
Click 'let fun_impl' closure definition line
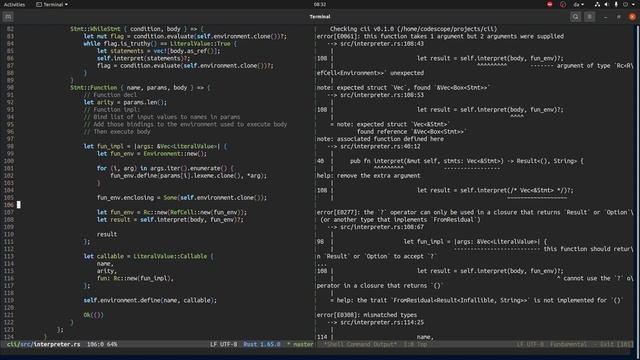[155, 147]
